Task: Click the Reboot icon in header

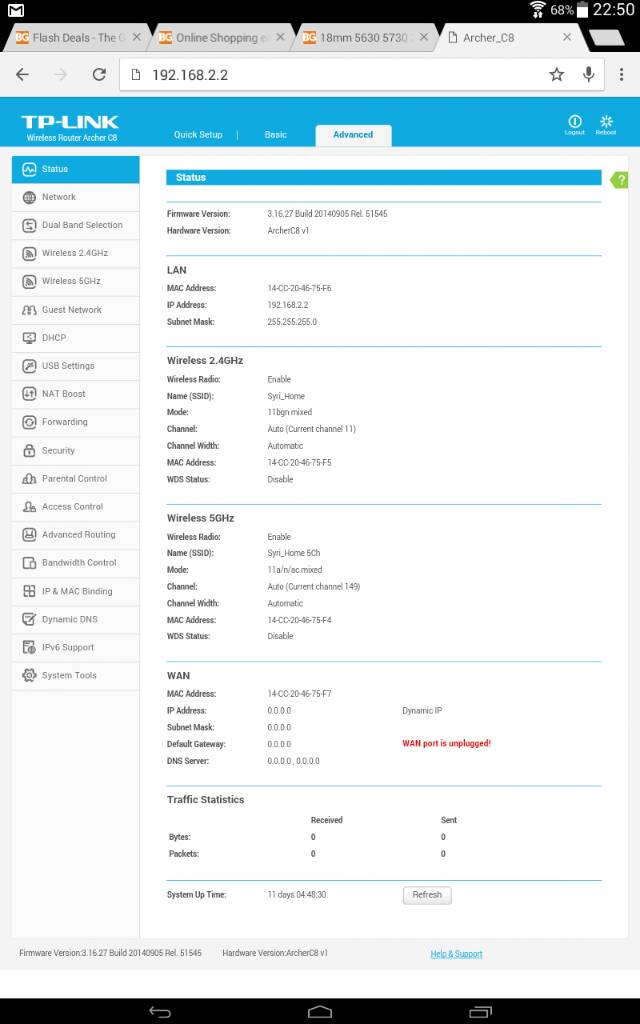Action: point(606,124)
